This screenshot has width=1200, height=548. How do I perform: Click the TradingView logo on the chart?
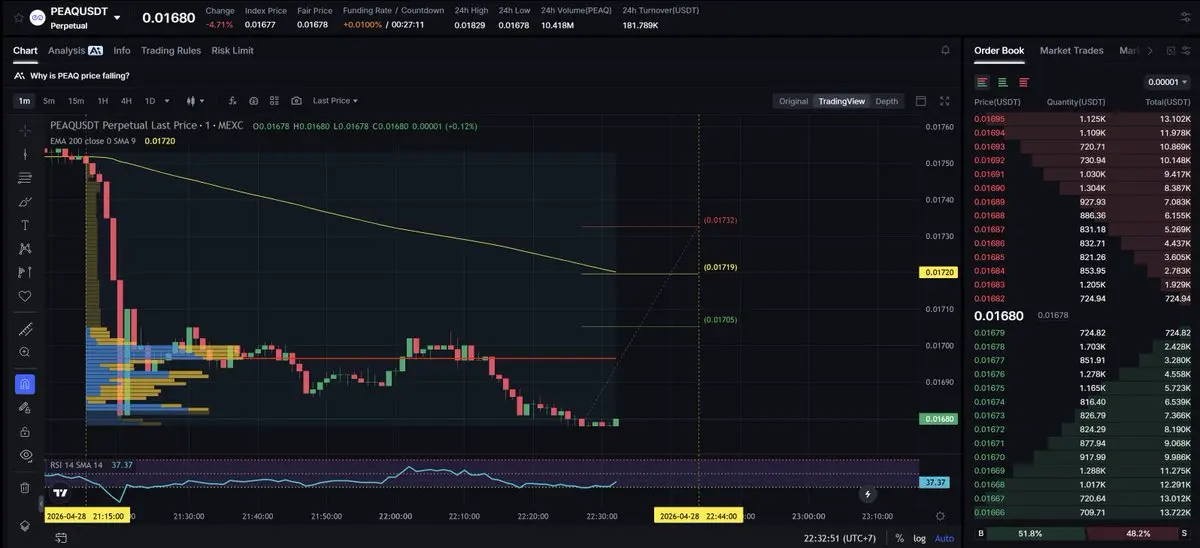[x=61, y=493]
